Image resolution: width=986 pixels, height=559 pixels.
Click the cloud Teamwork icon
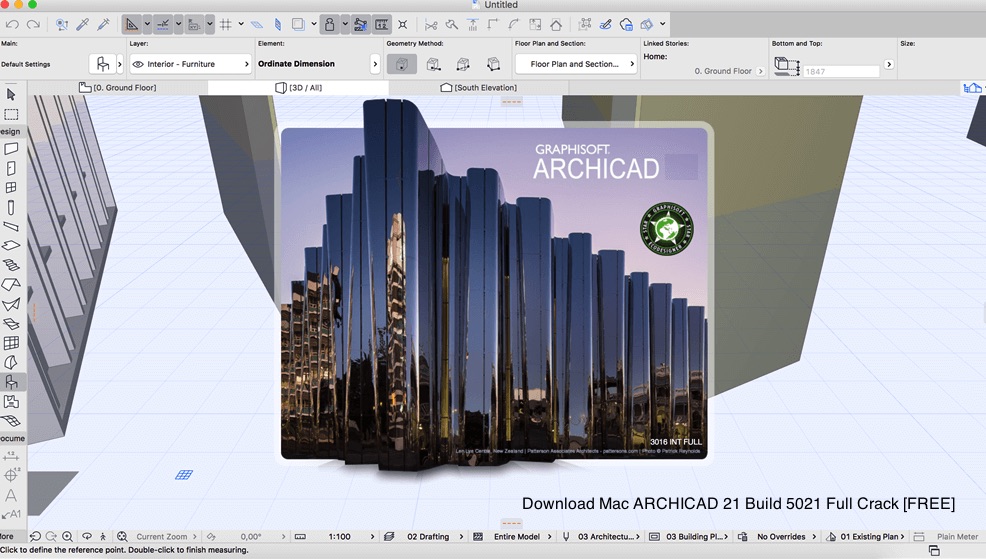[626, 25]
